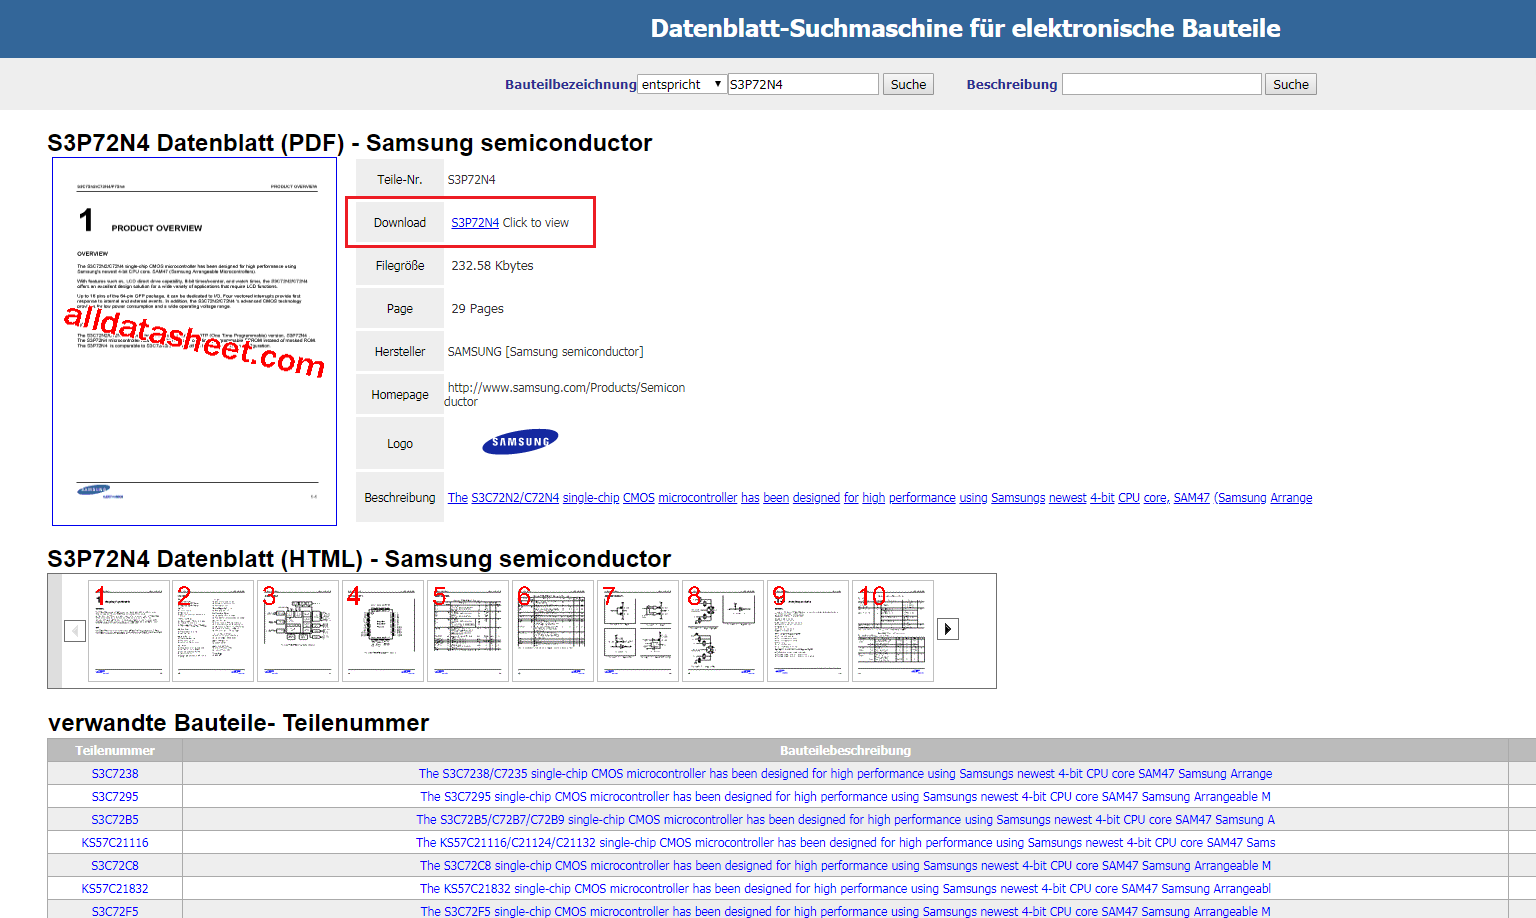
Task: Click the Suche button next to Beschreibung
Action: coord(1290,84)
